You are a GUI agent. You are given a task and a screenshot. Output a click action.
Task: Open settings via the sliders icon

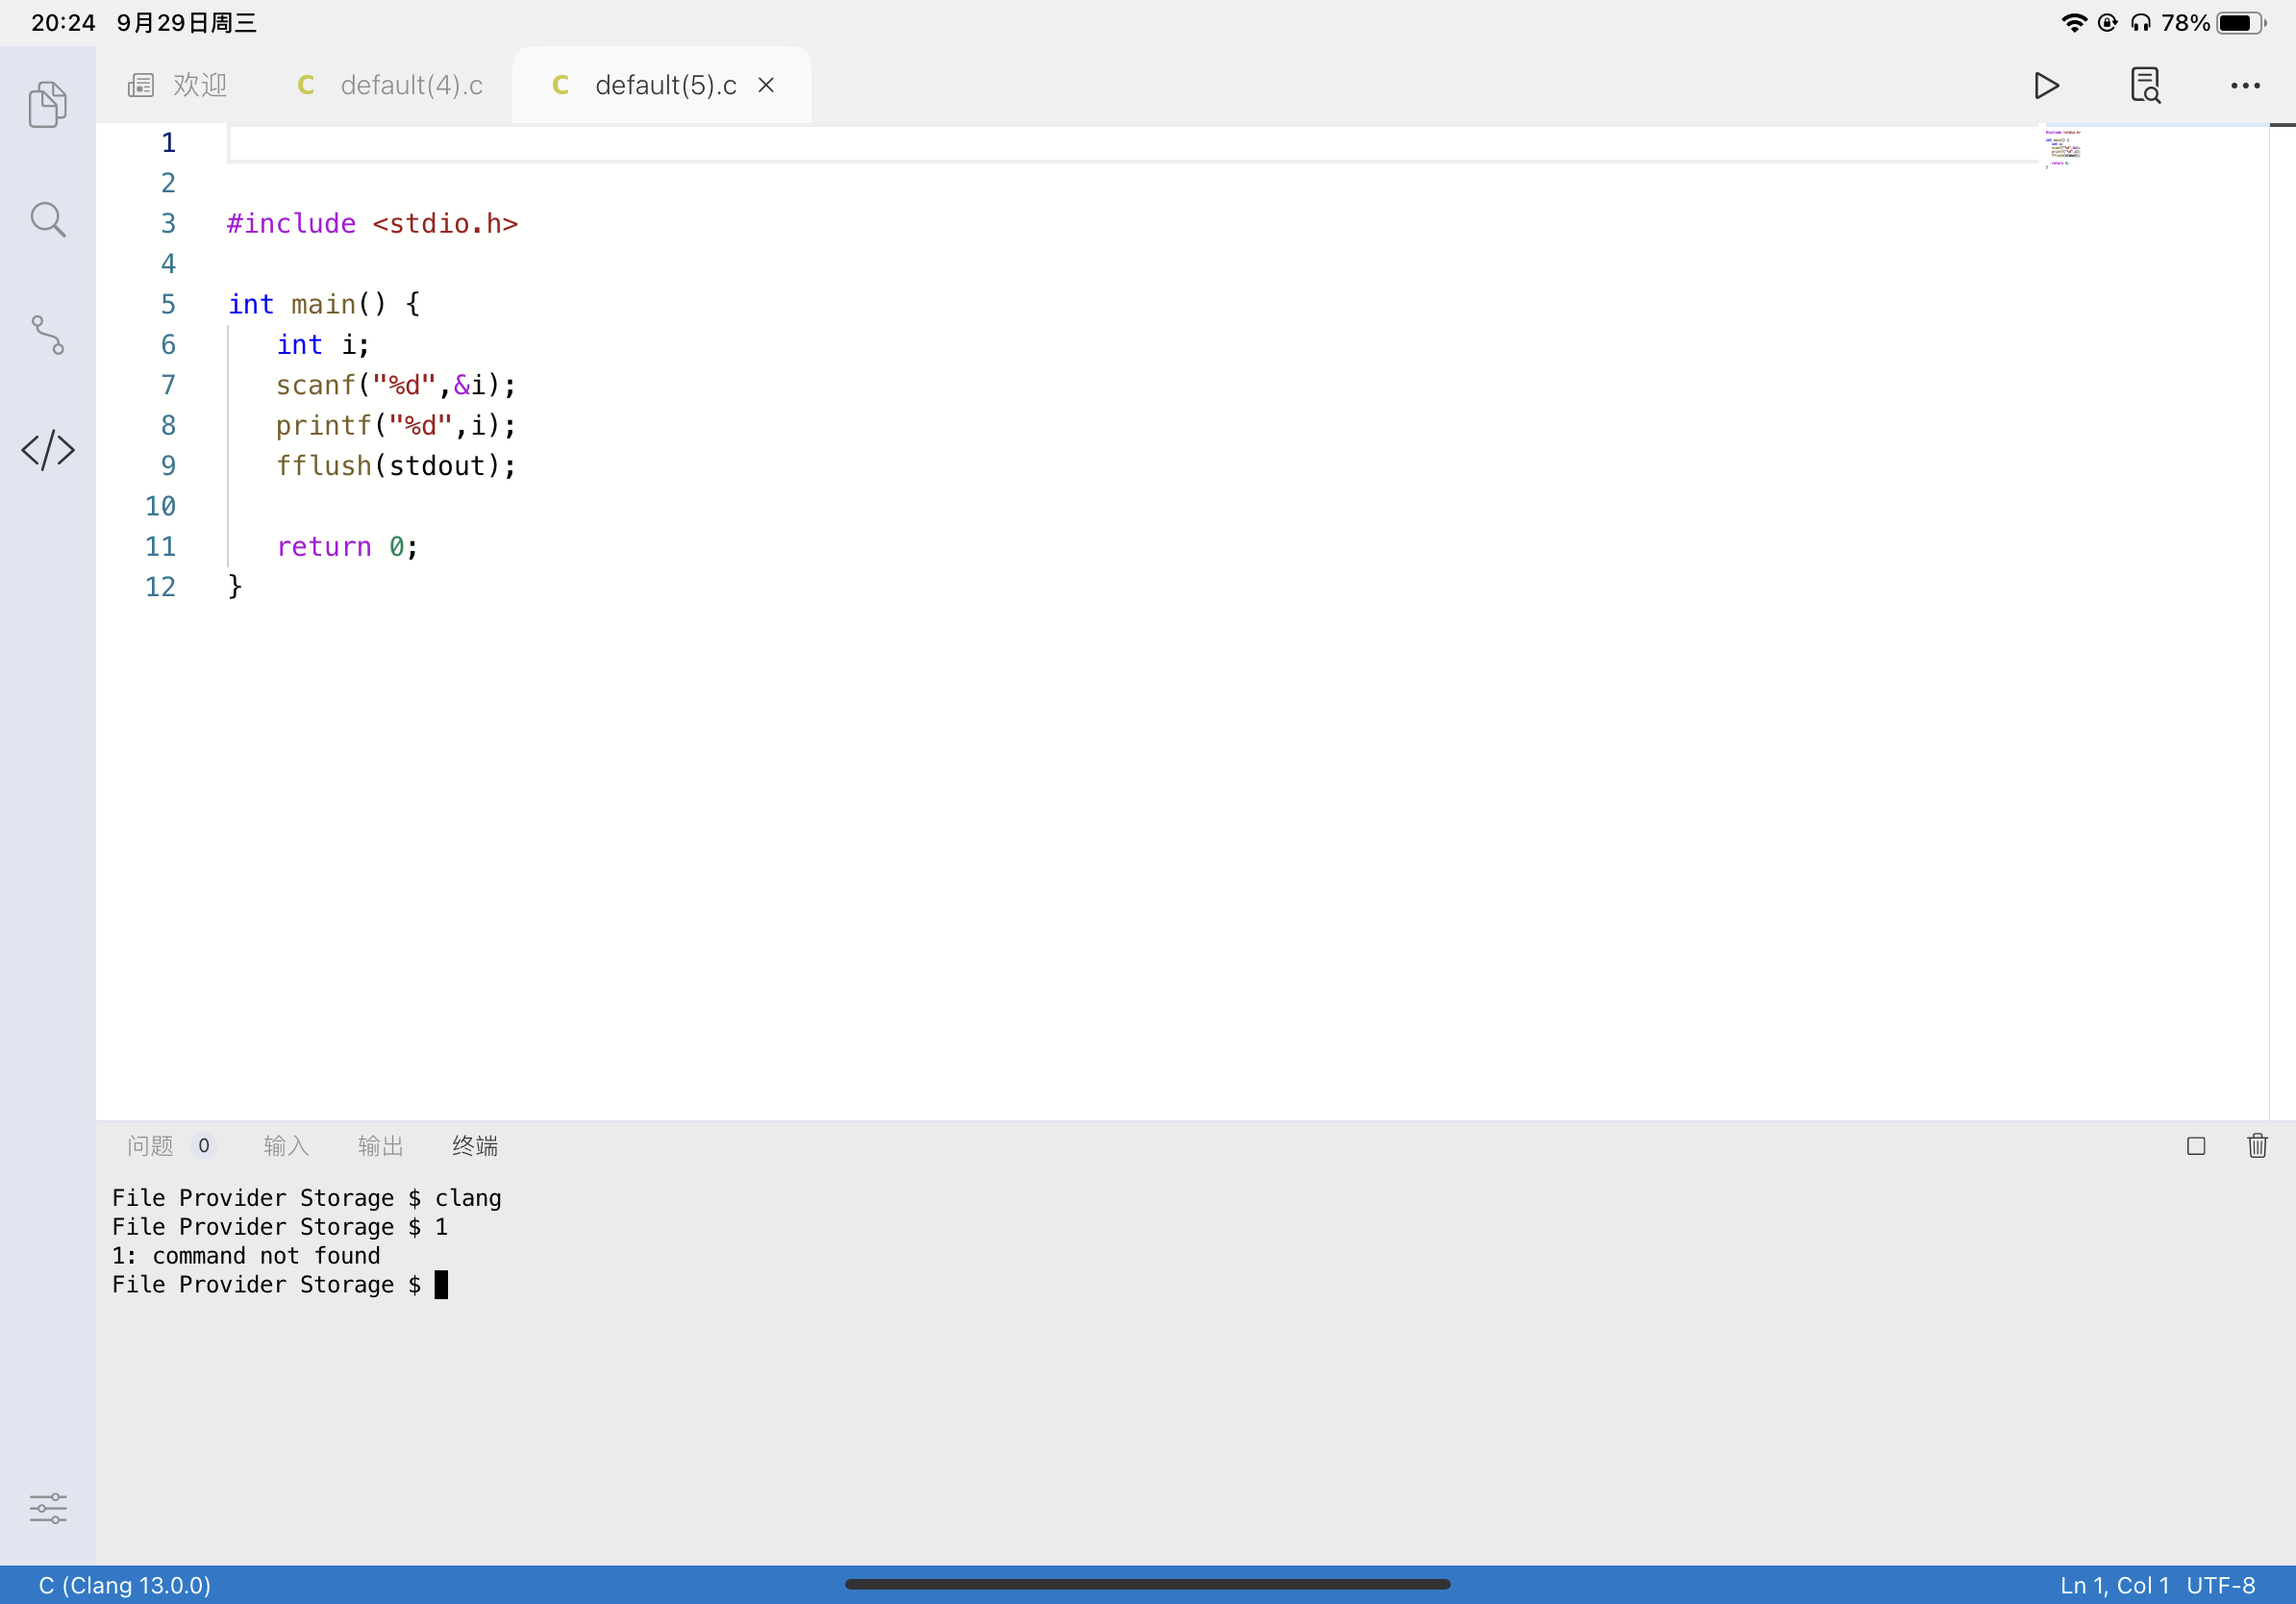(x=47, y=1508)
